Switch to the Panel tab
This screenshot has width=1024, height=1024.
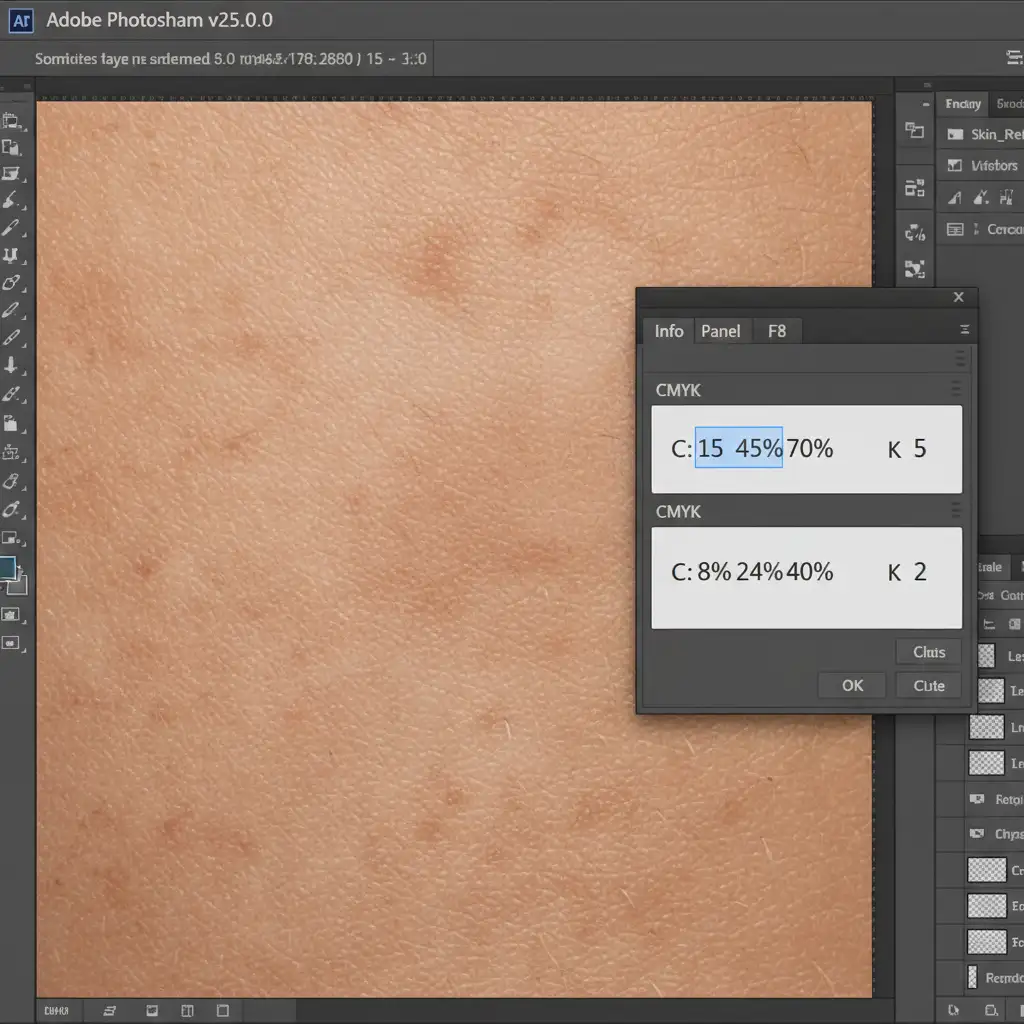(x=720, y=331)
